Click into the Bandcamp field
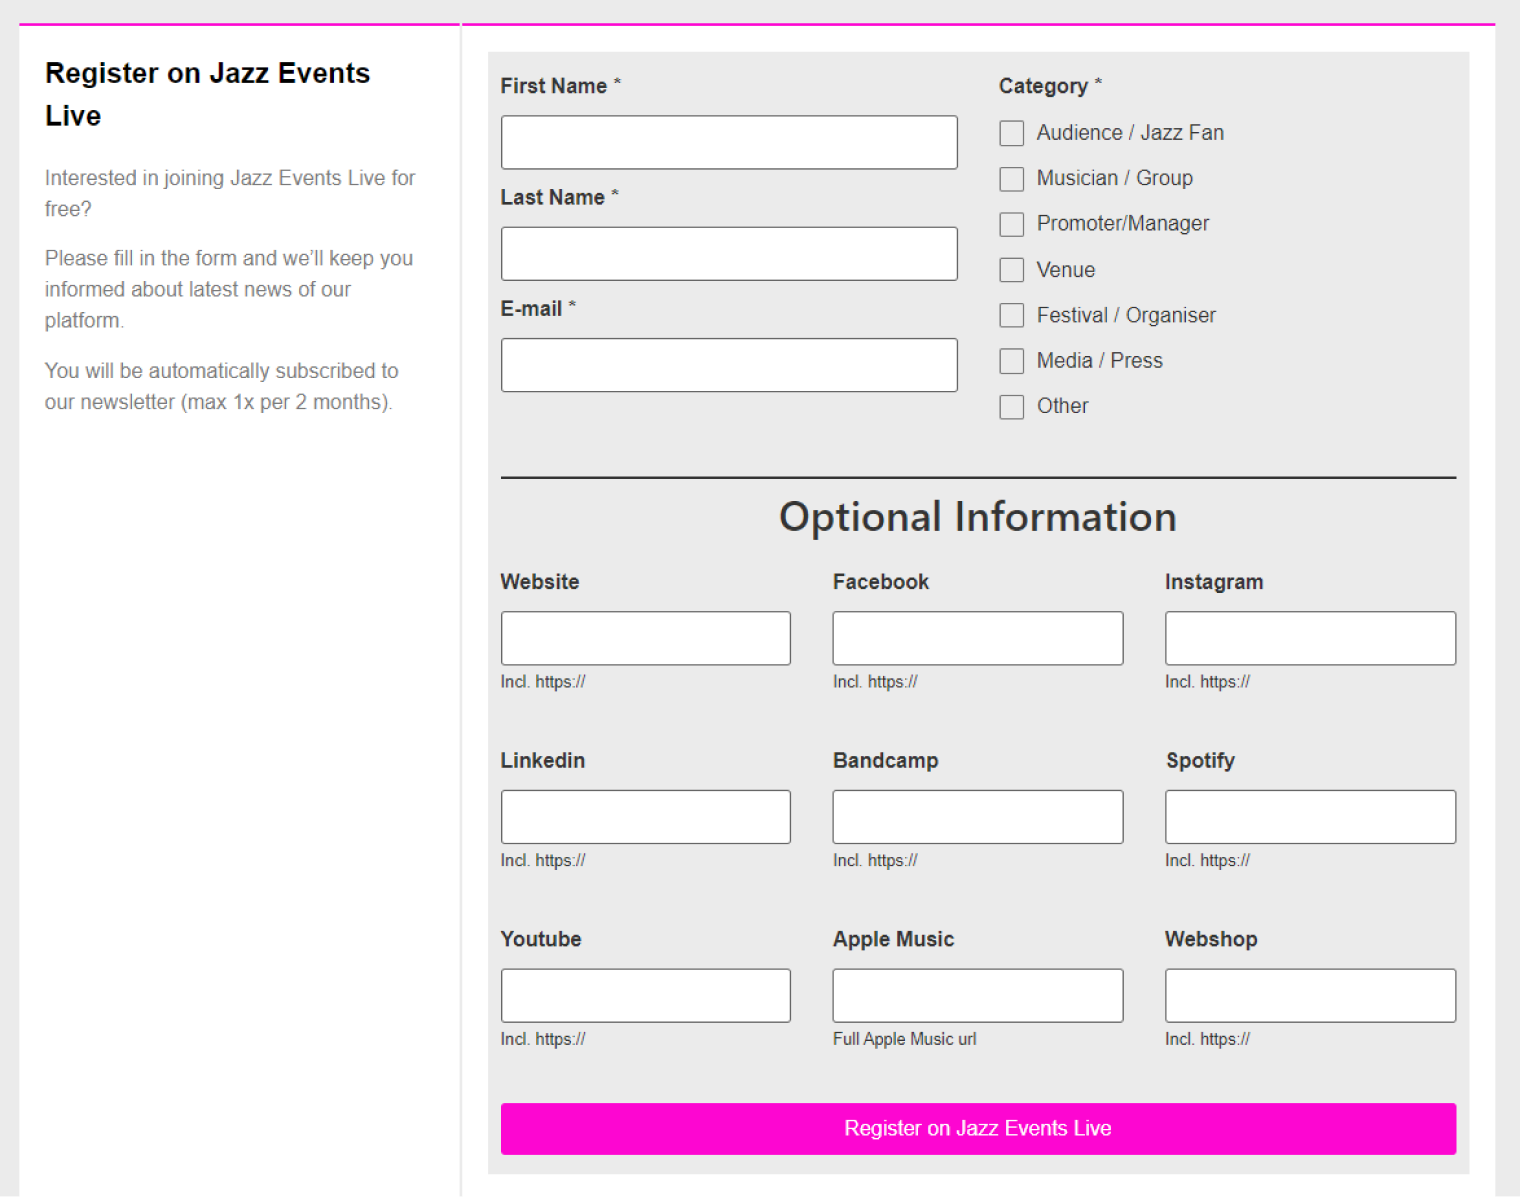The width and height of the screenshot is (1520, 1197). click(977, 816)
